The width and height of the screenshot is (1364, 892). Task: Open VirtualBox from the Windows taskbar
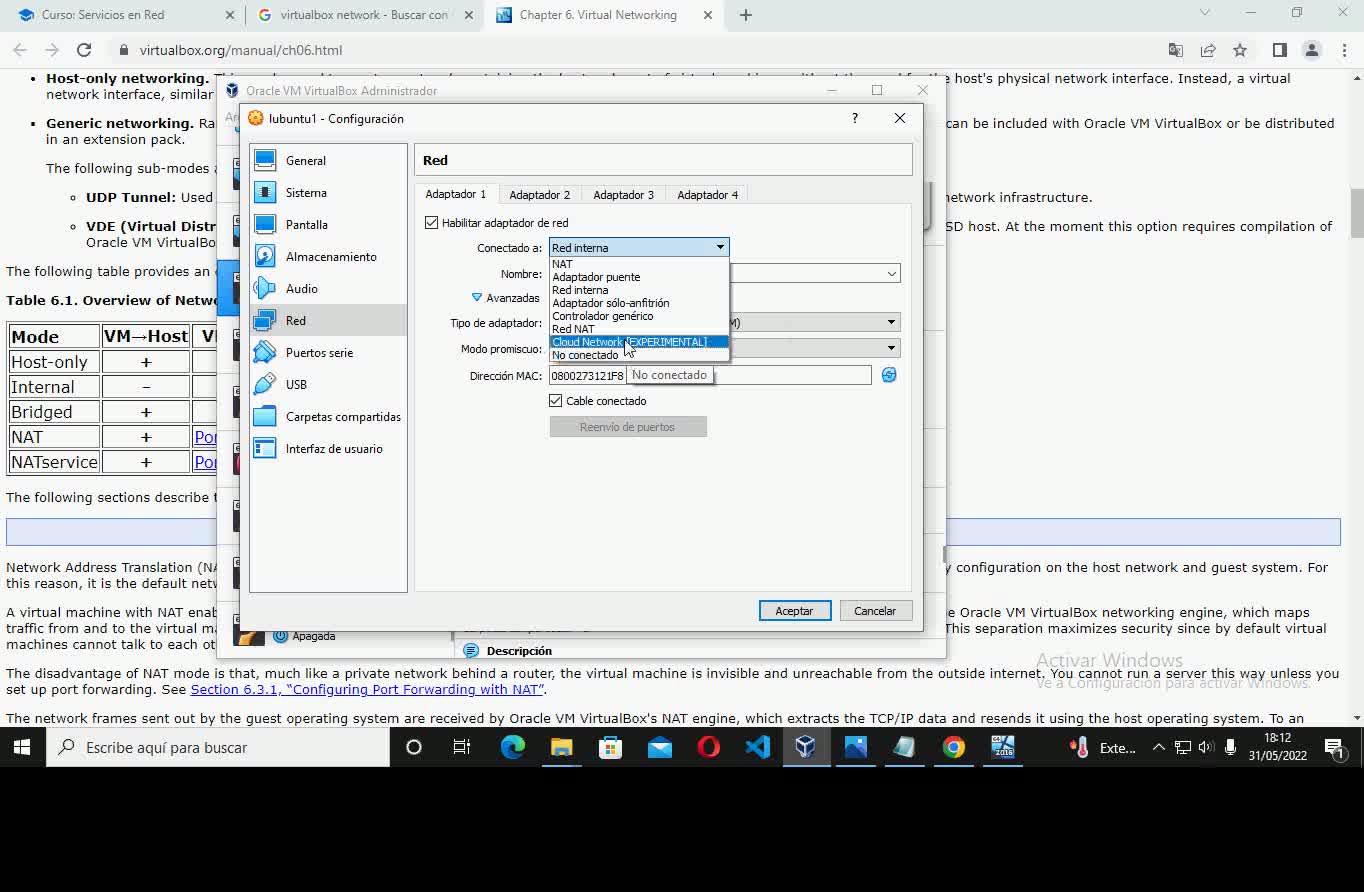pyautogui.click(x=806, y=747)
